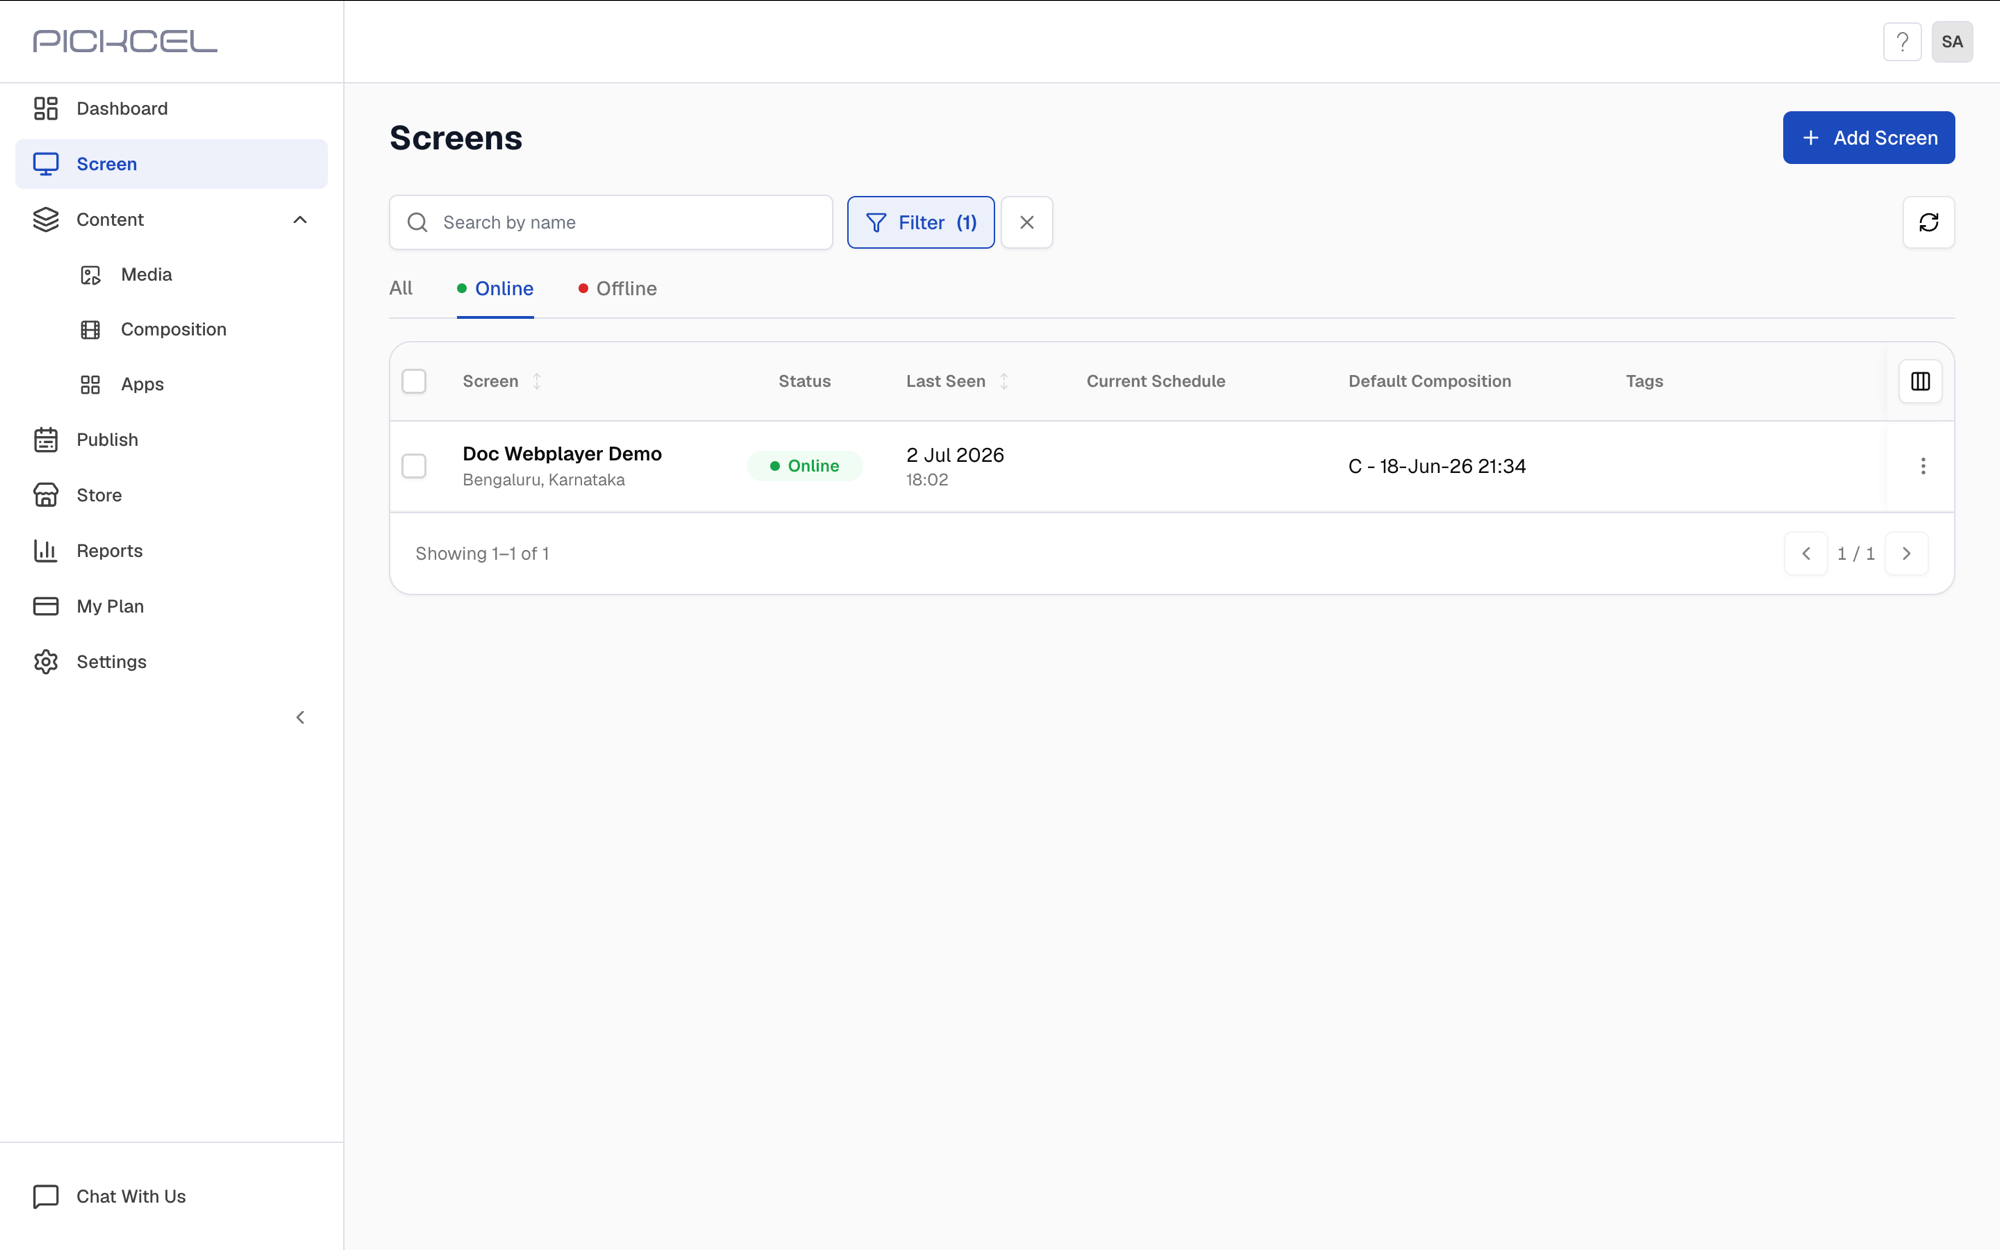Image resolution: width=2000 pixels, height=1250 pixels.
Task: Click the Apps grid icon
Action: (x=91, y=385)
